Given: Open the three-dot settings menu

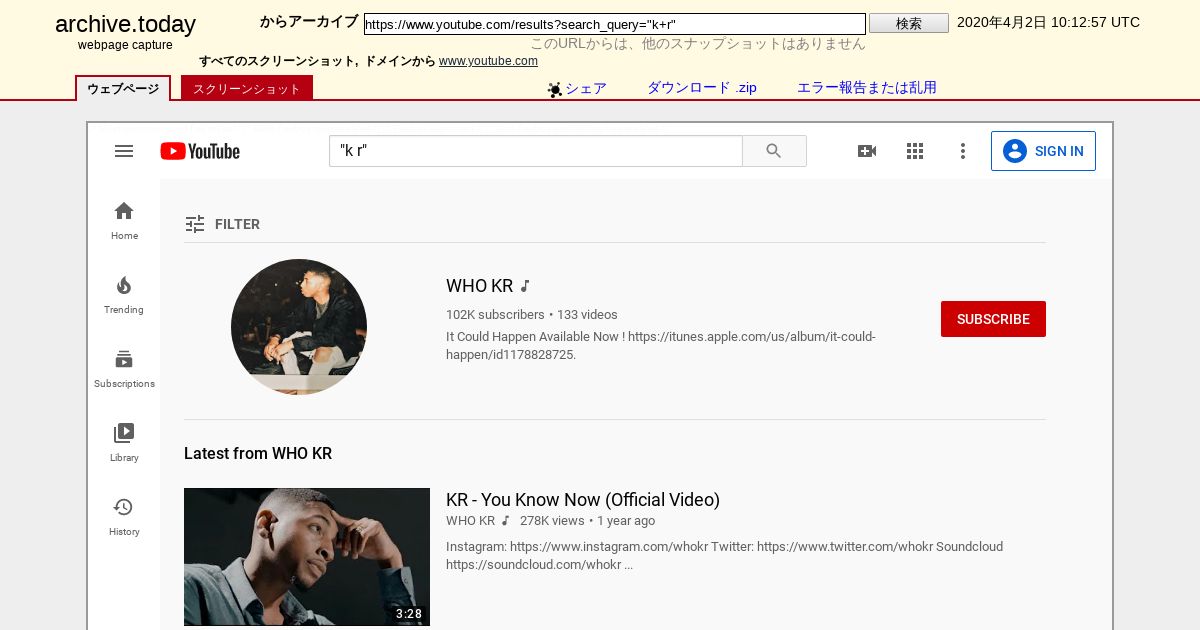Looking at the screenshot, I should [x=963, y=151].
